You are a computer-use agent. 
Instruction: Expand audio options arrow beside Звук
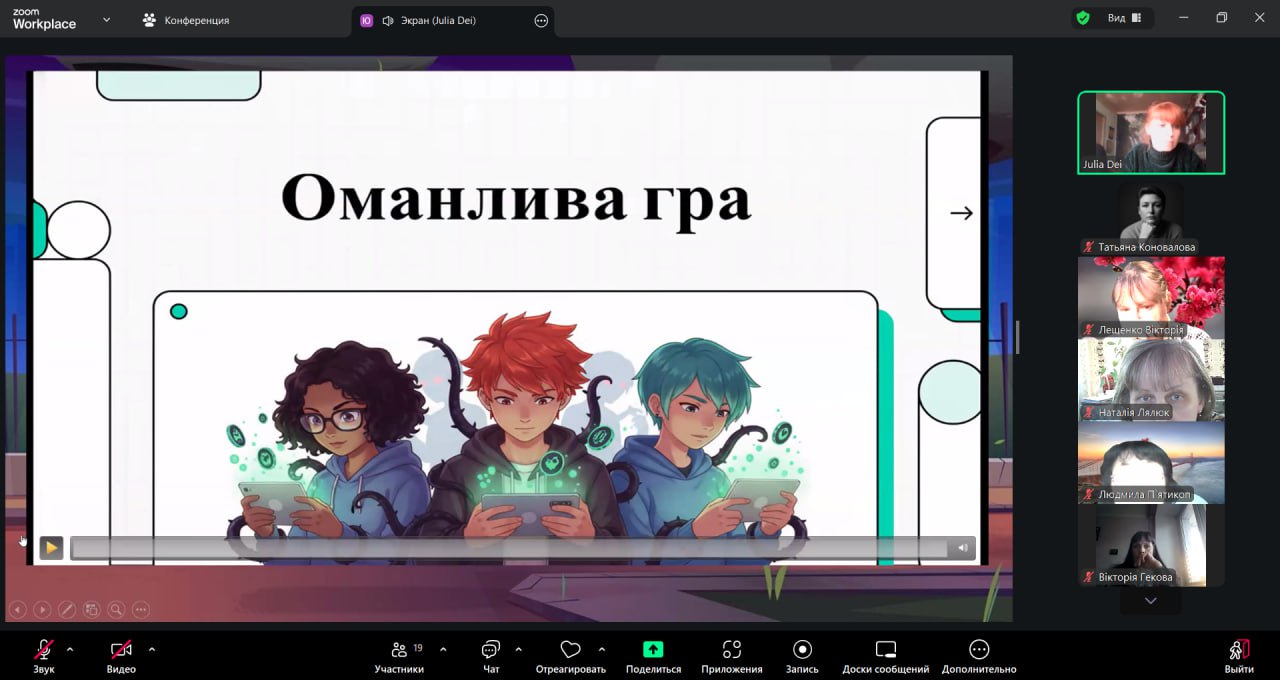70,649
